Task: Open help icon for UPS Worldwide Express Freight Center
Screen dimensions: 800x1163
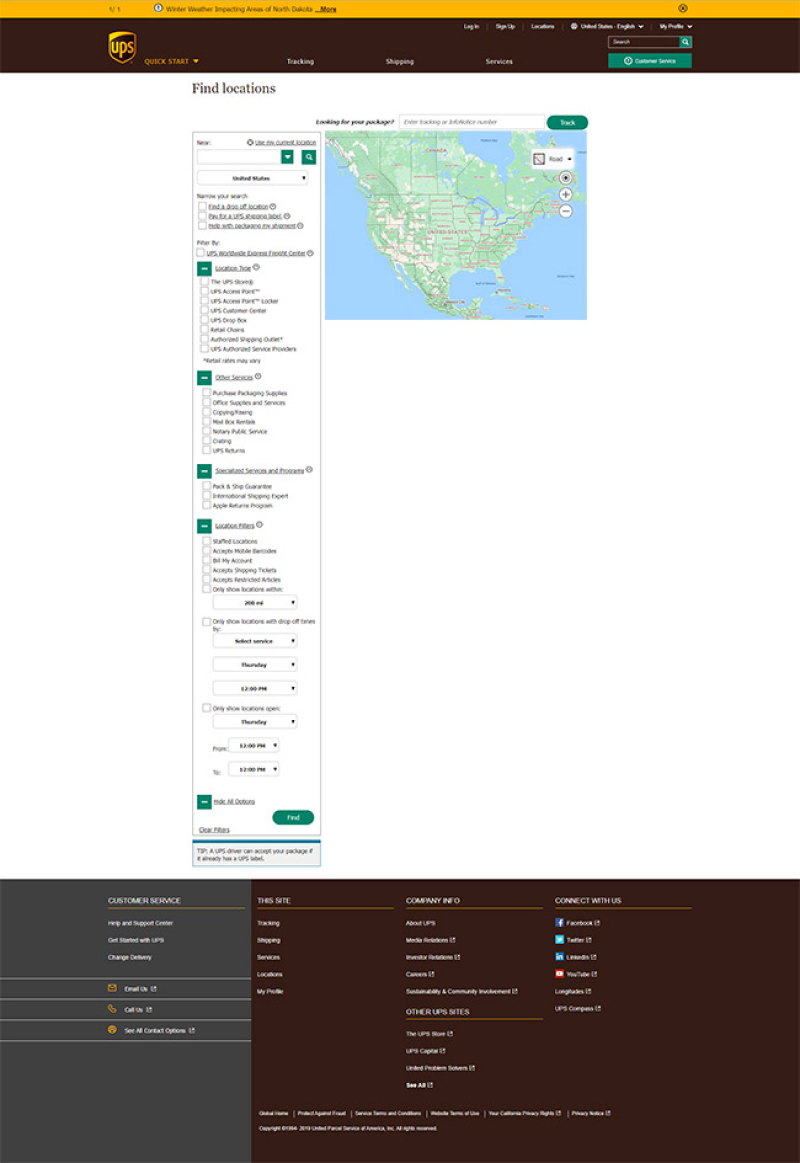Action: tap(310, 253)
